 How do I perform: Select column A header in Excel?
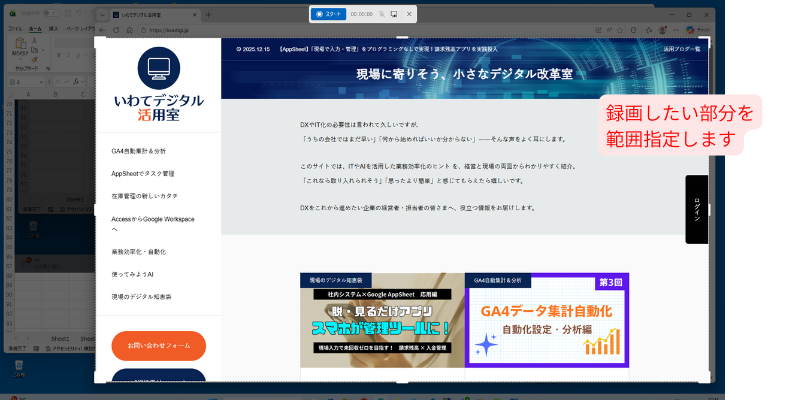pos(28,94)
